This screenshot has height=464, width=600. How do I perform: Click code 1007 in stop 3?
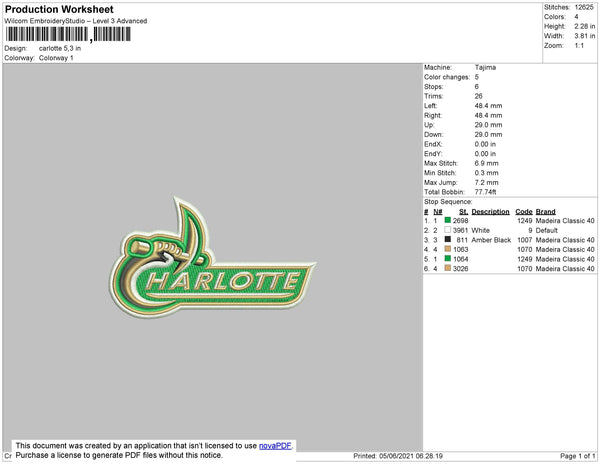point(525,240)
